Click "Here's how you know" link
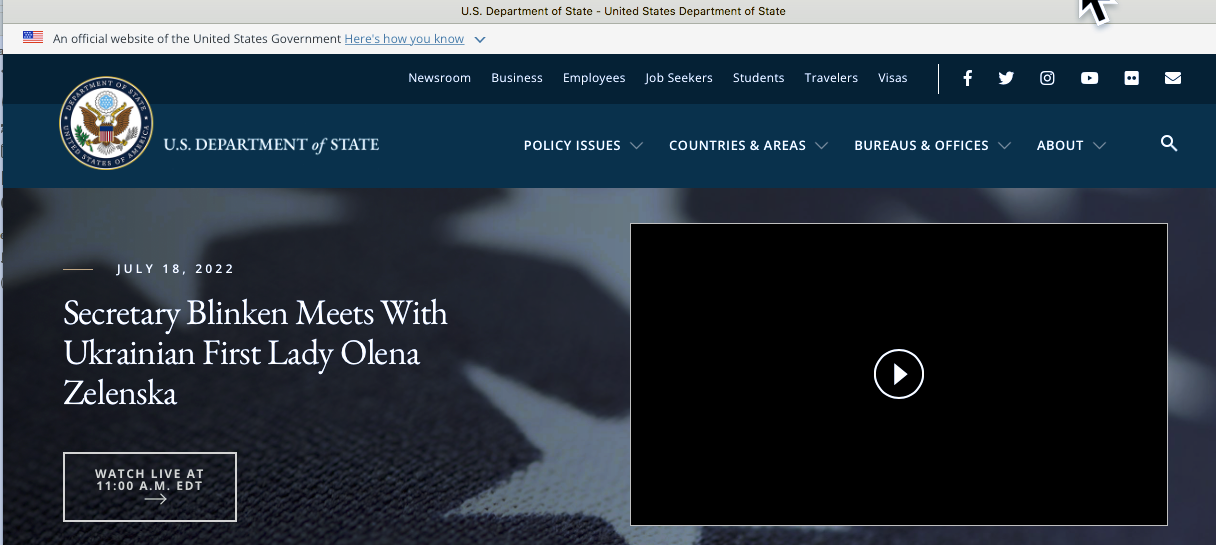 404,39
